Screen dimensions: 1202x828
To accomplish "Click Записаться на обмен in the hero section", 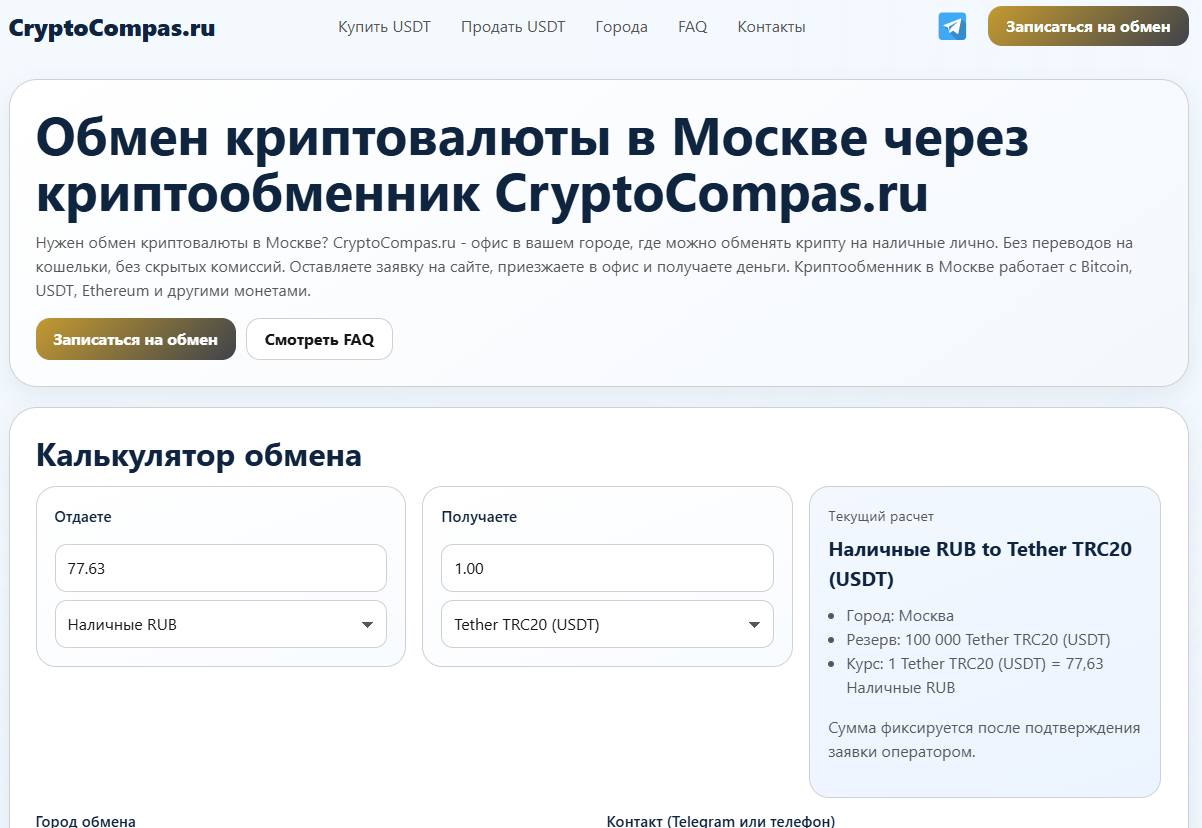I will click(136, 339).
